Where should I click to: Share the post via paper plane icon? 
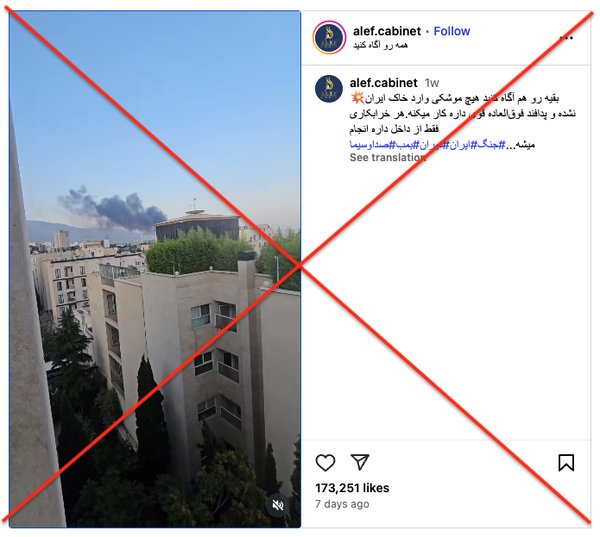[x=360, y=462]
